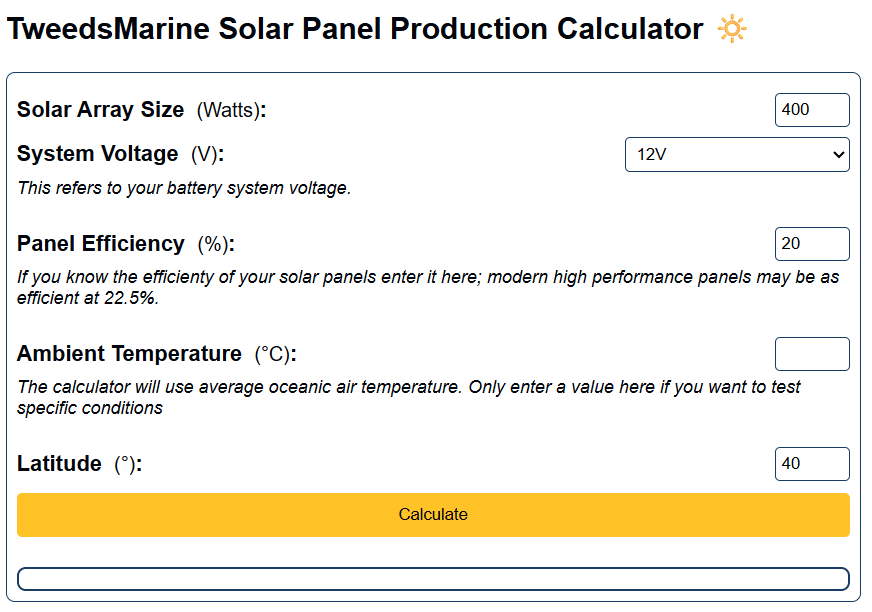The image size is (872, 612).
Task: Click the yellow Calculate bar
Action: pyautogui.click(x=433, y=515)
